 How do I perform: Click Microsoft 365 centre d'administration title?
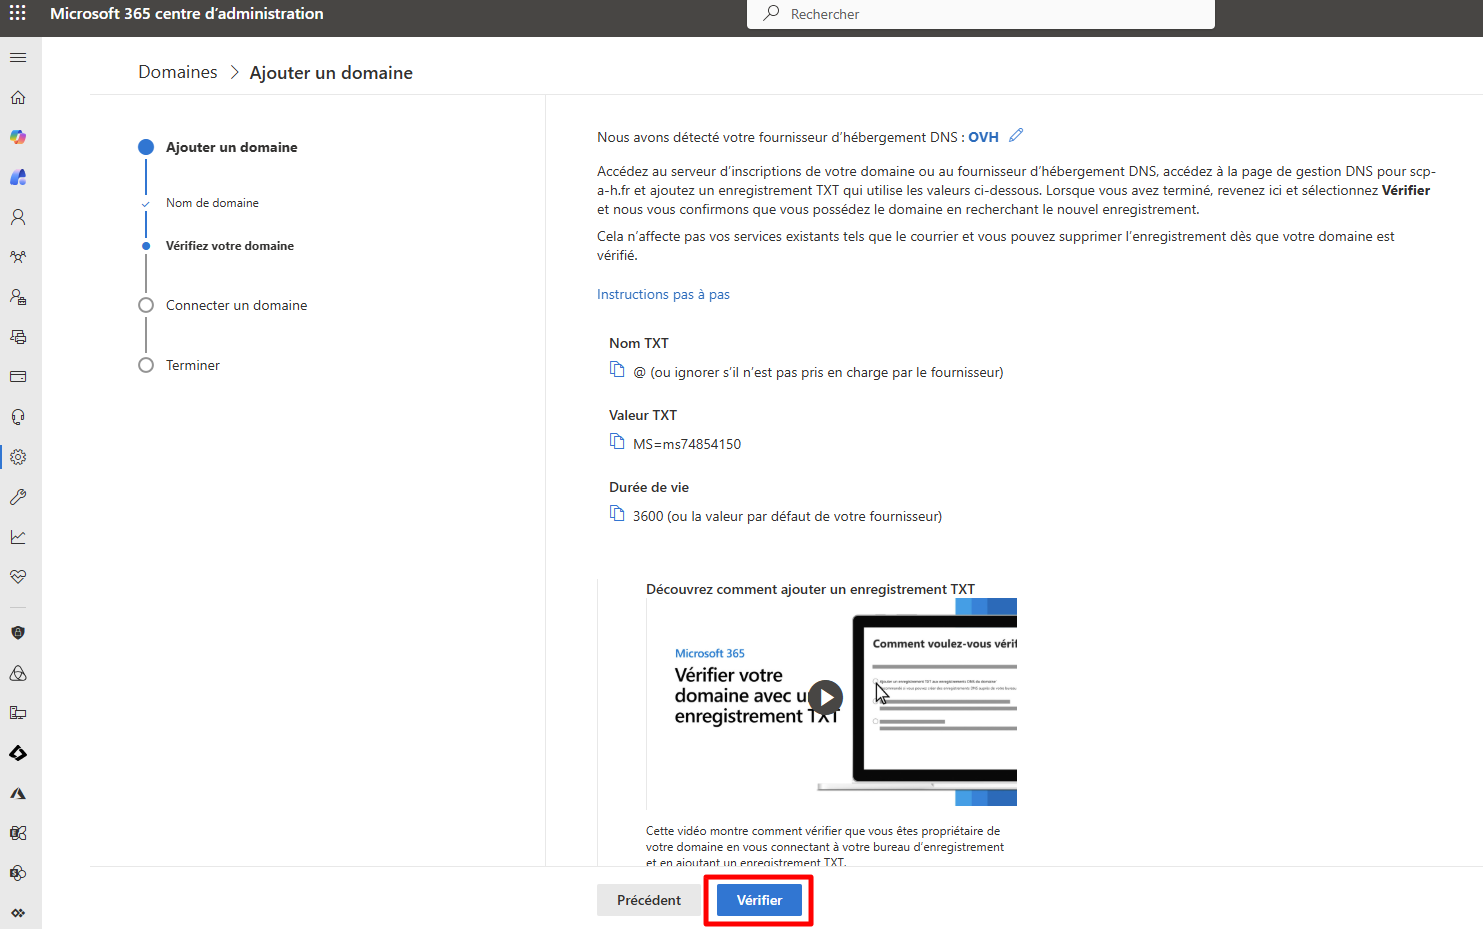tap(187, 13)
